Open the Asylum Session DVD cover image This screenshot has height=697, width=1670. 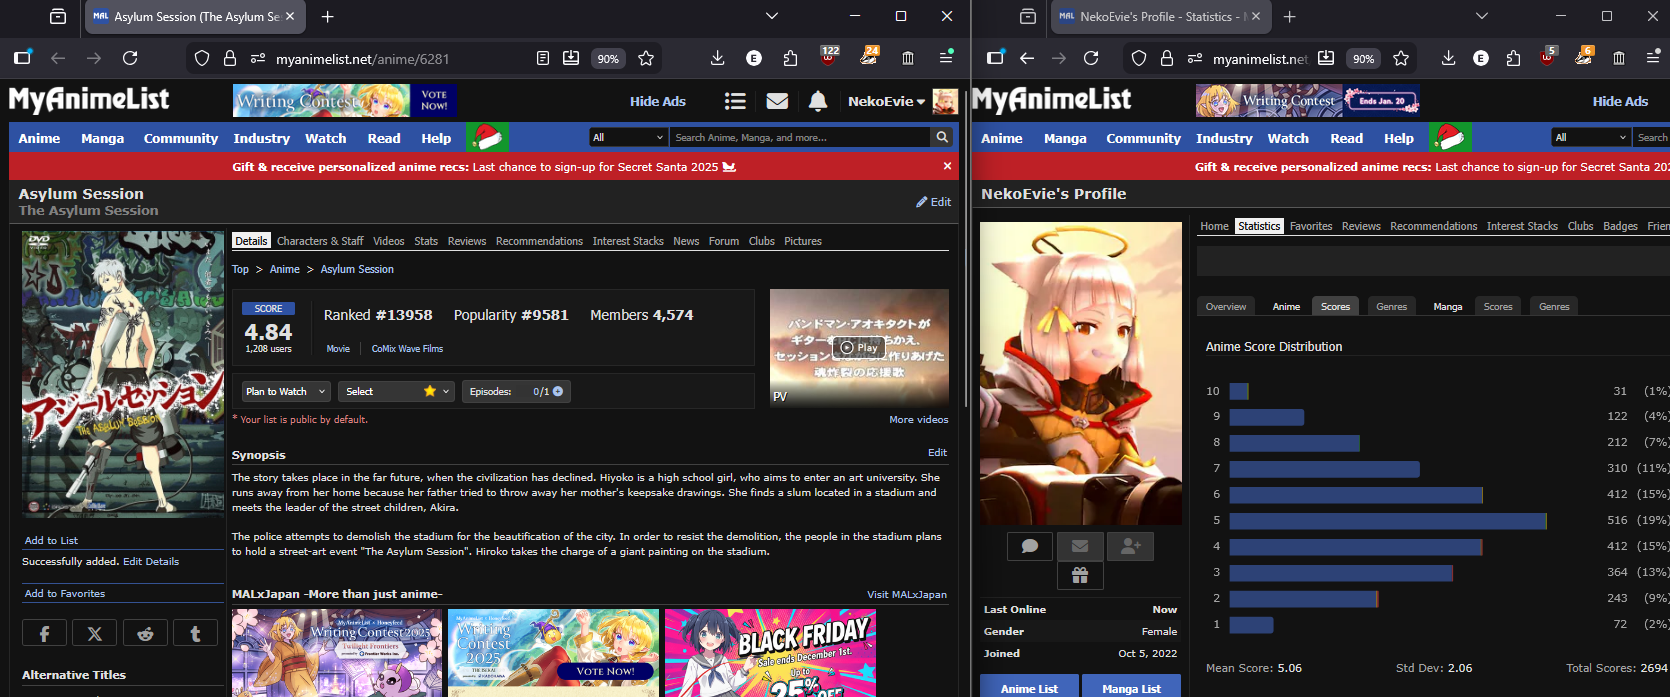(x=123, y=374)
